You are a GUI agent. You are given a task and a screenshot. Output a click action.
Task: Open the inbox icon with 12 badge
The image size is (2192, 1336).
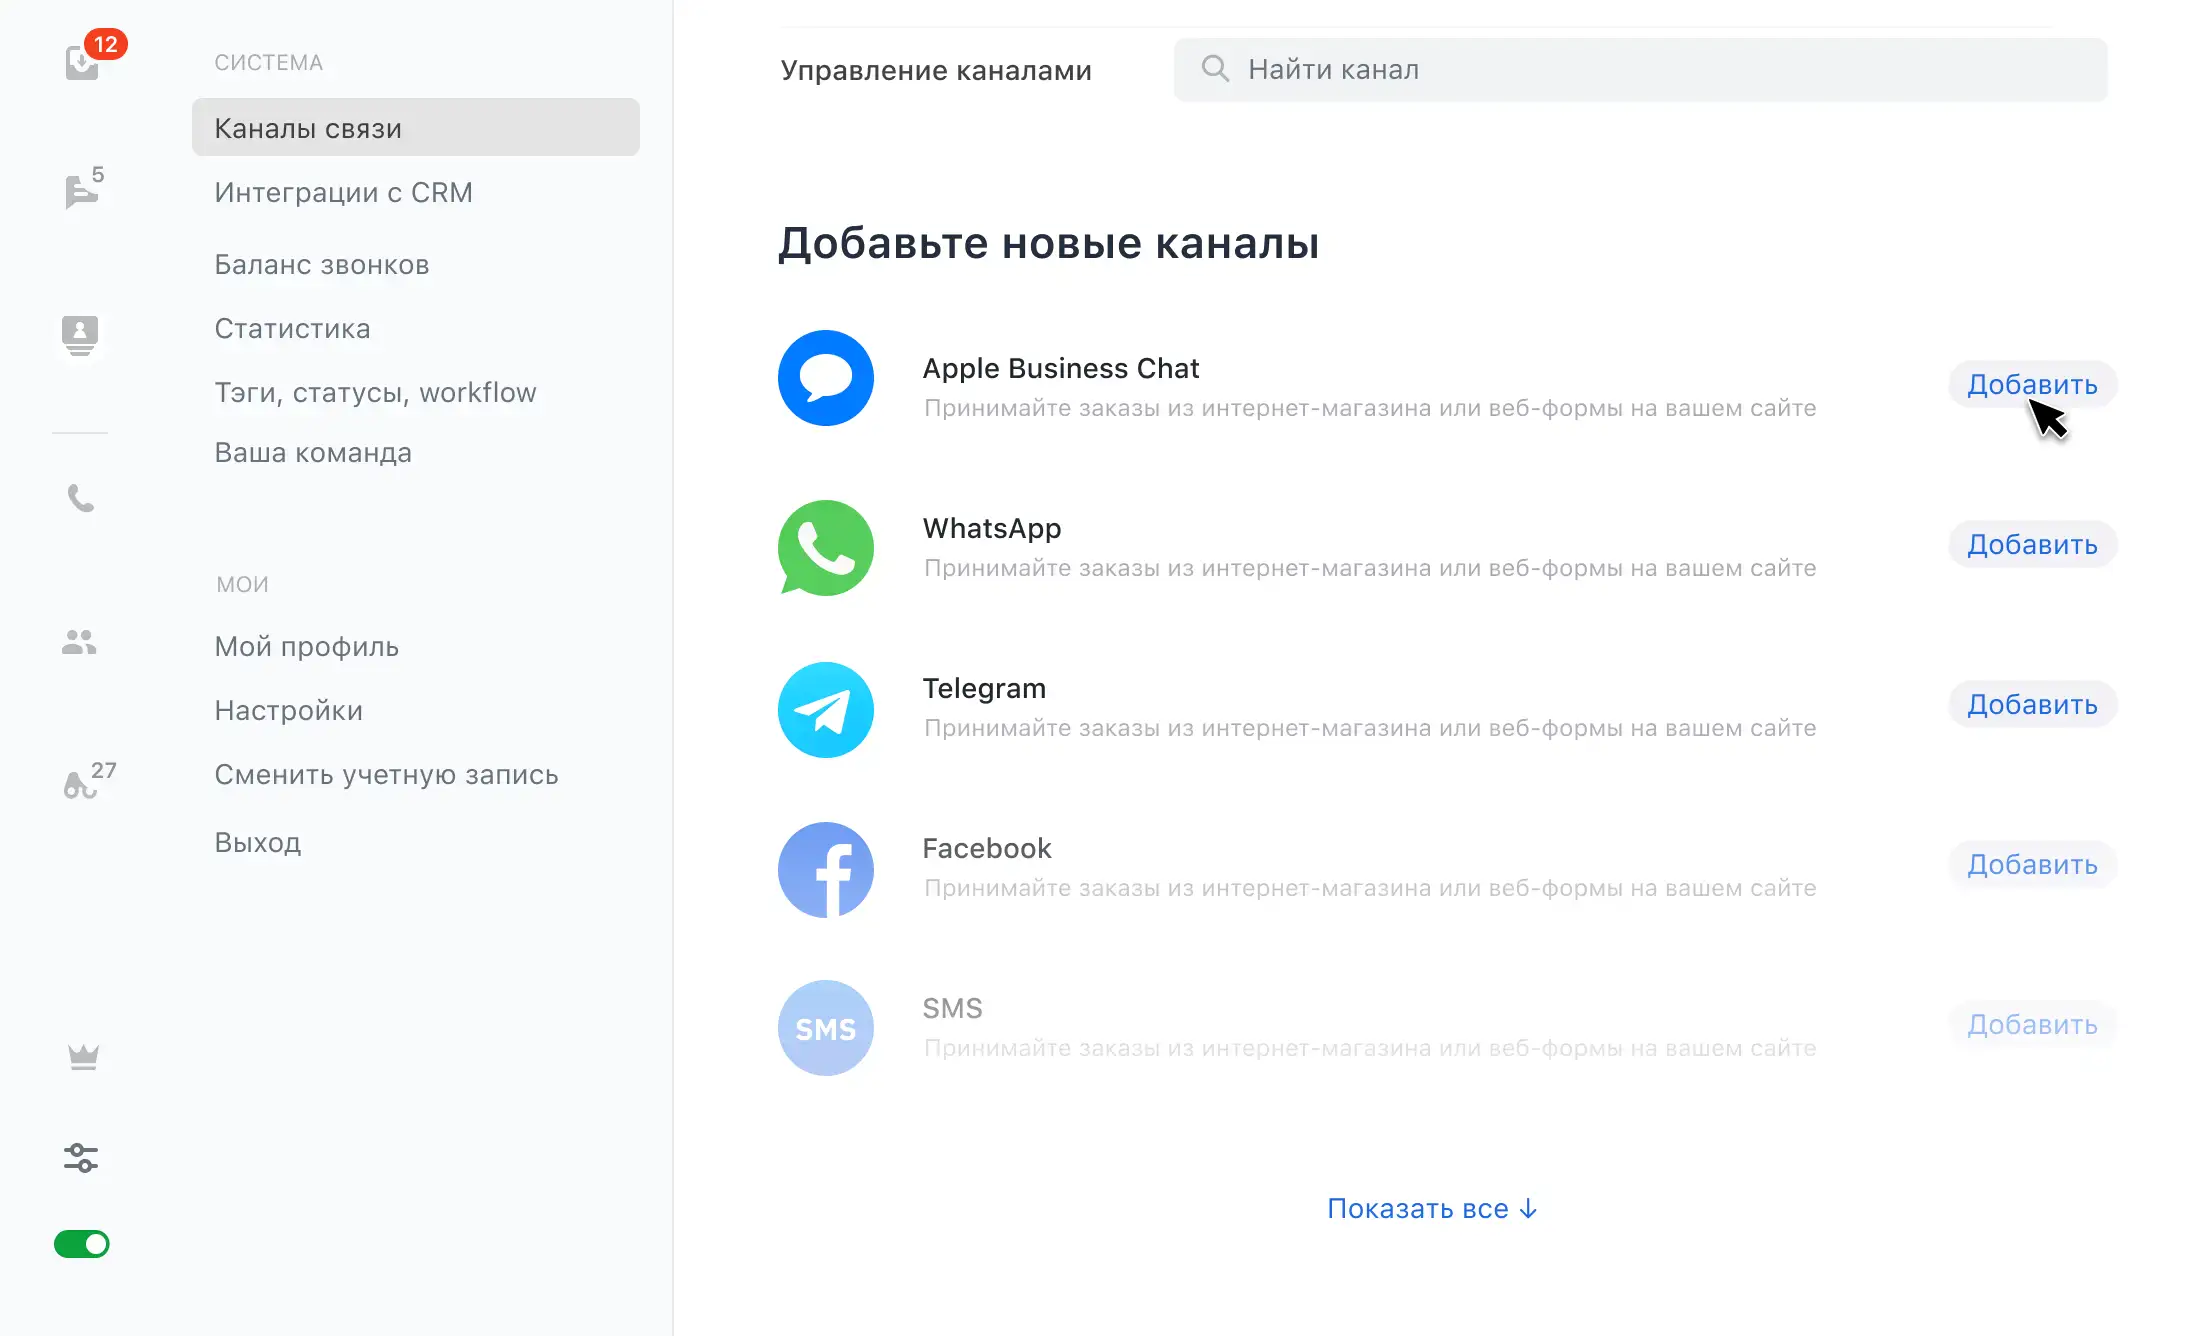coord(83,63)
